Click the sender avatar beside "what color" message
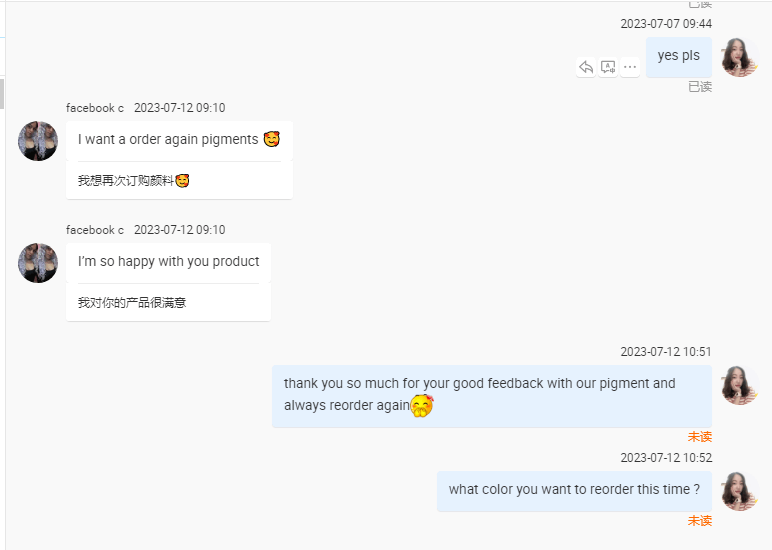772x550 pixels. point(739,491)
